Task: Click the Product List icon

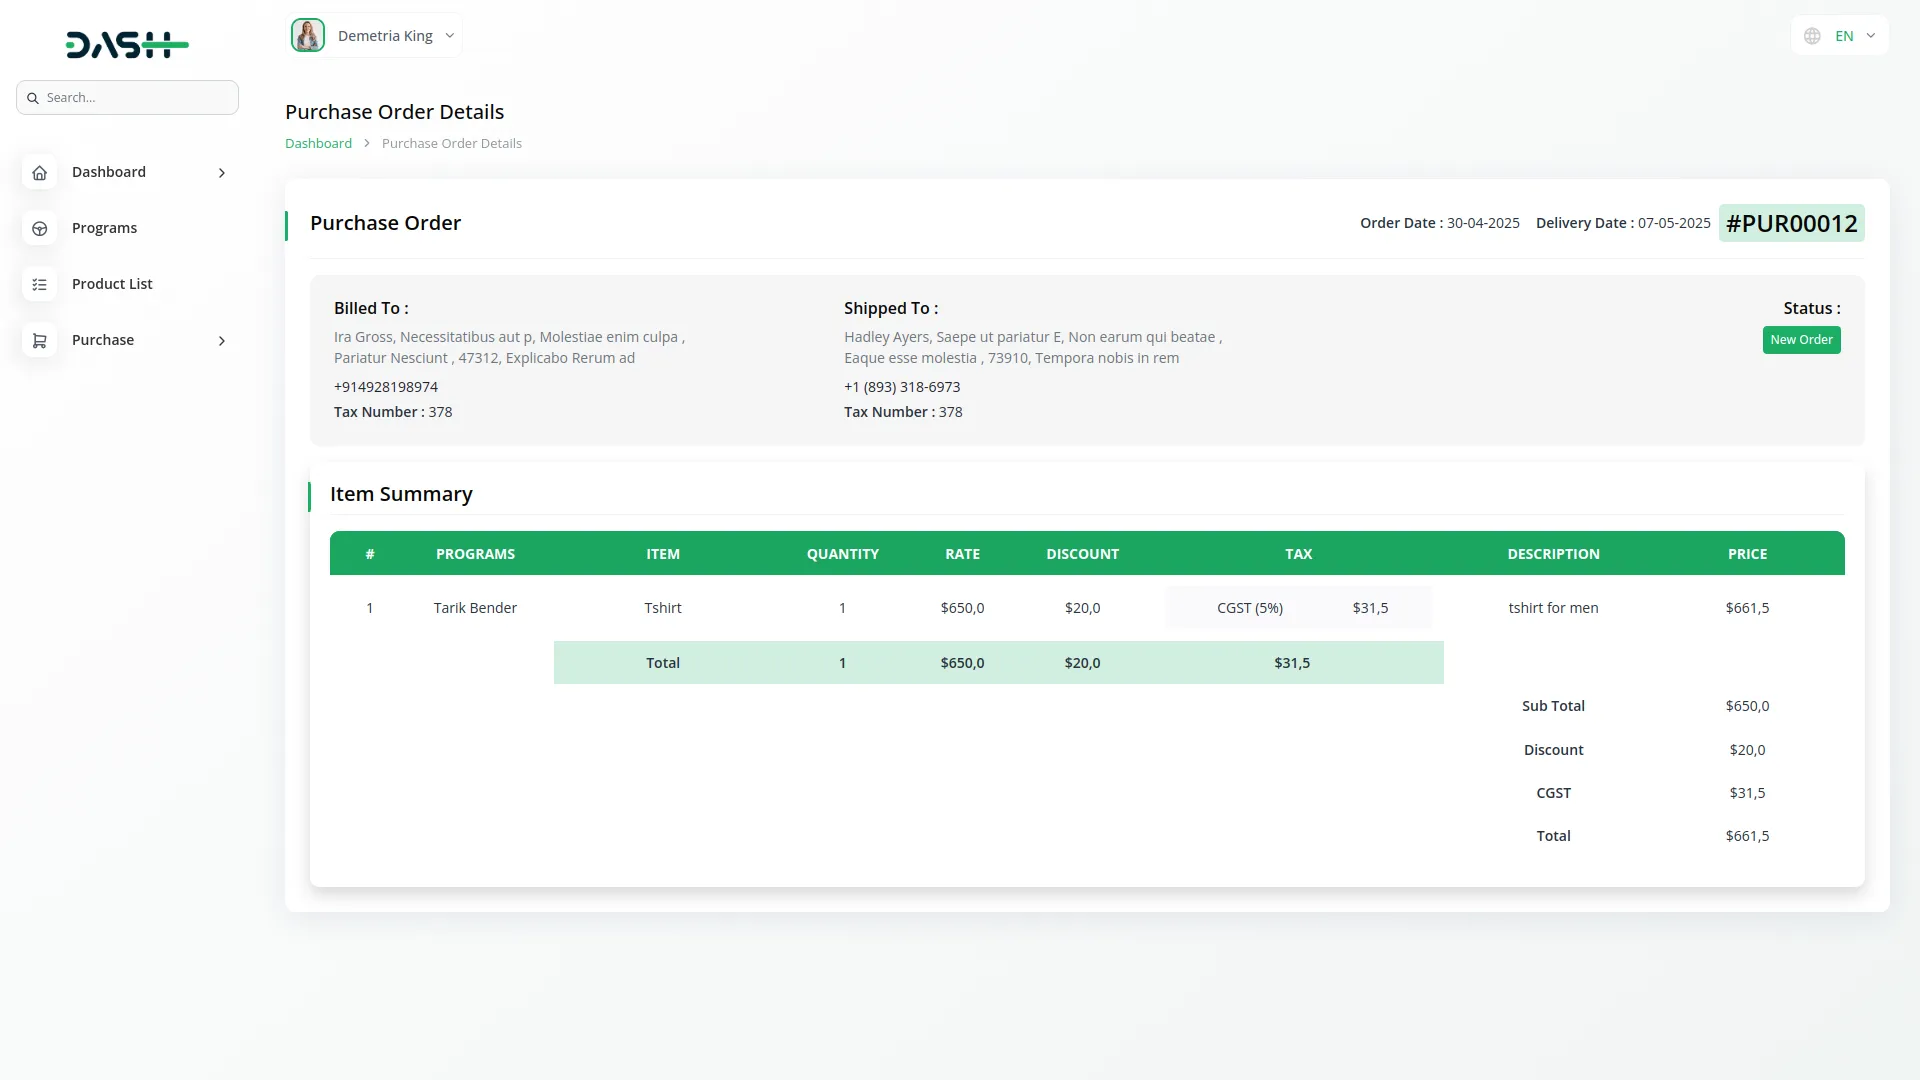Action: click(39, 285)
